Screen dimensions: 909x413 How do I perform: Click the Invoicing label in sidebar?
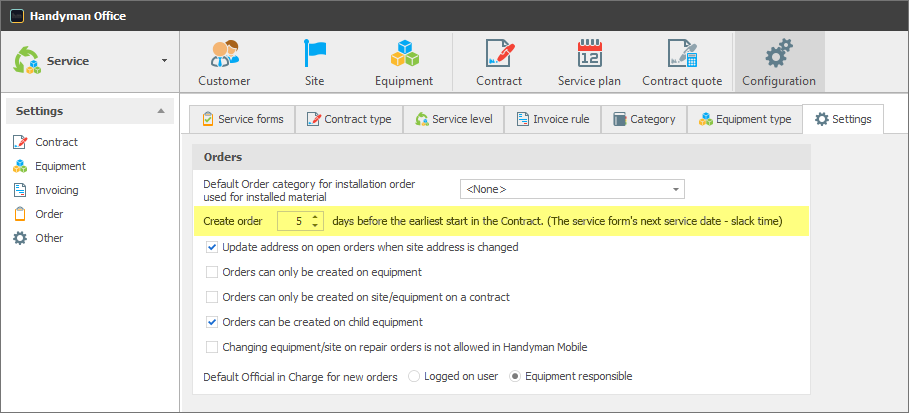[x=57, y=190]
